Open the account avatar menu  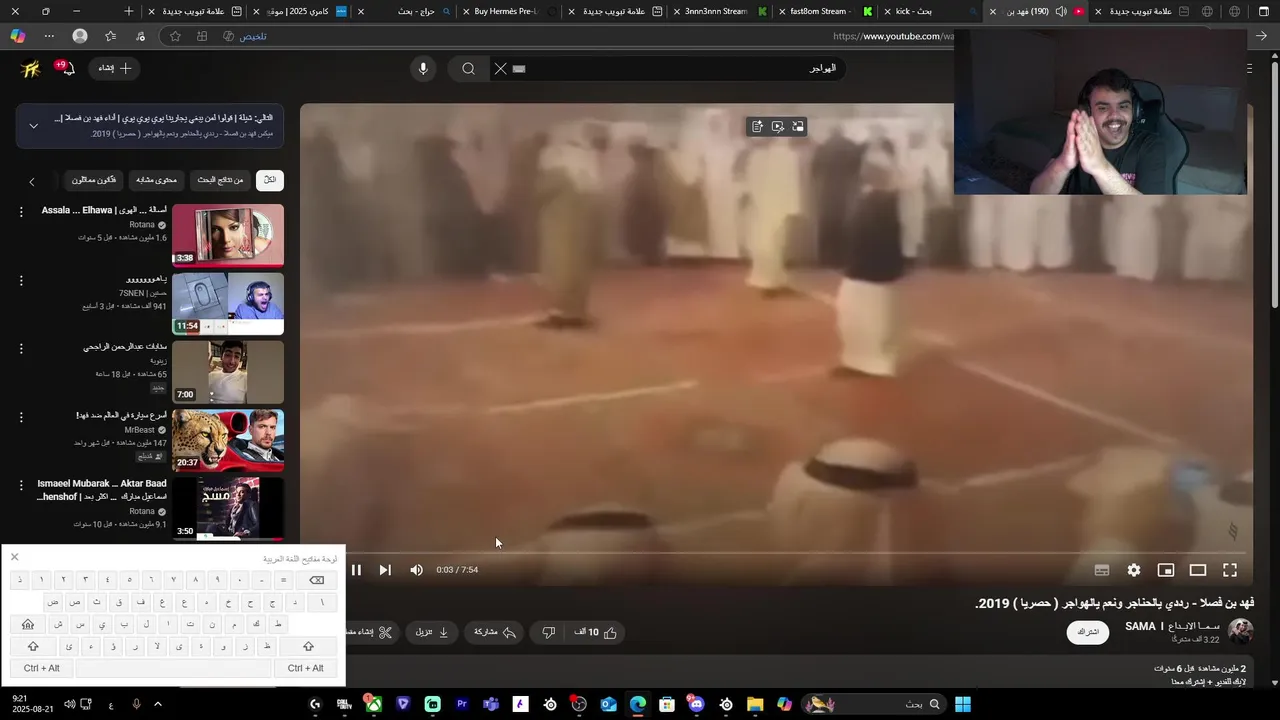[31, 68]
